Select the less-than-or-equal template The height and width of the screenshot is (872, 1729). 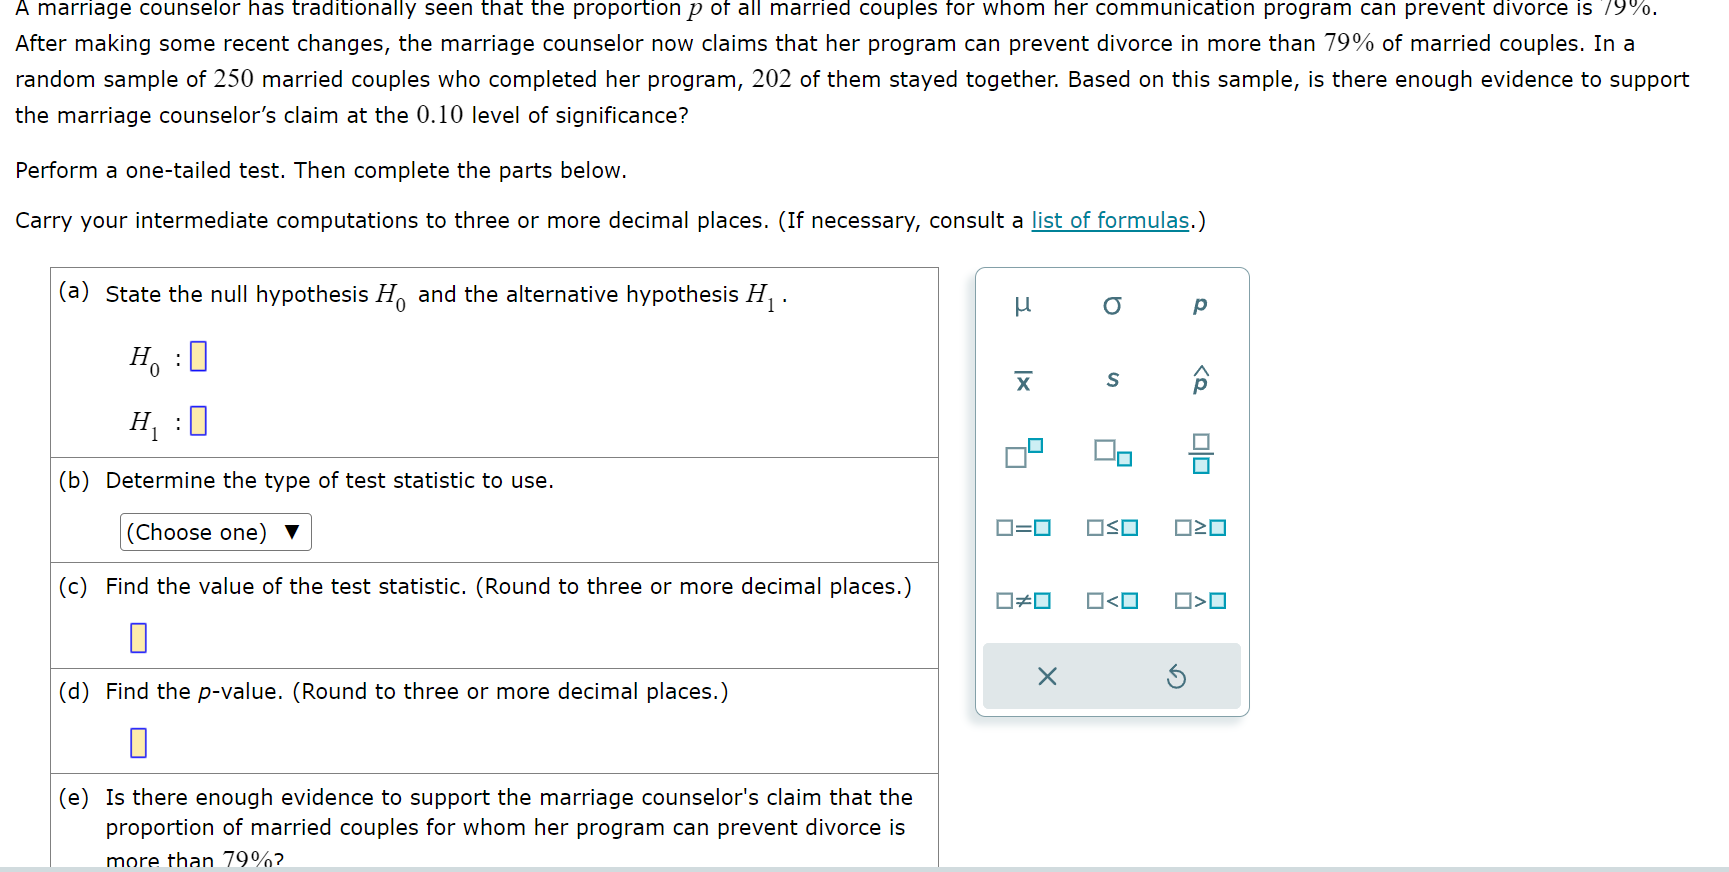click(1111, 527)
